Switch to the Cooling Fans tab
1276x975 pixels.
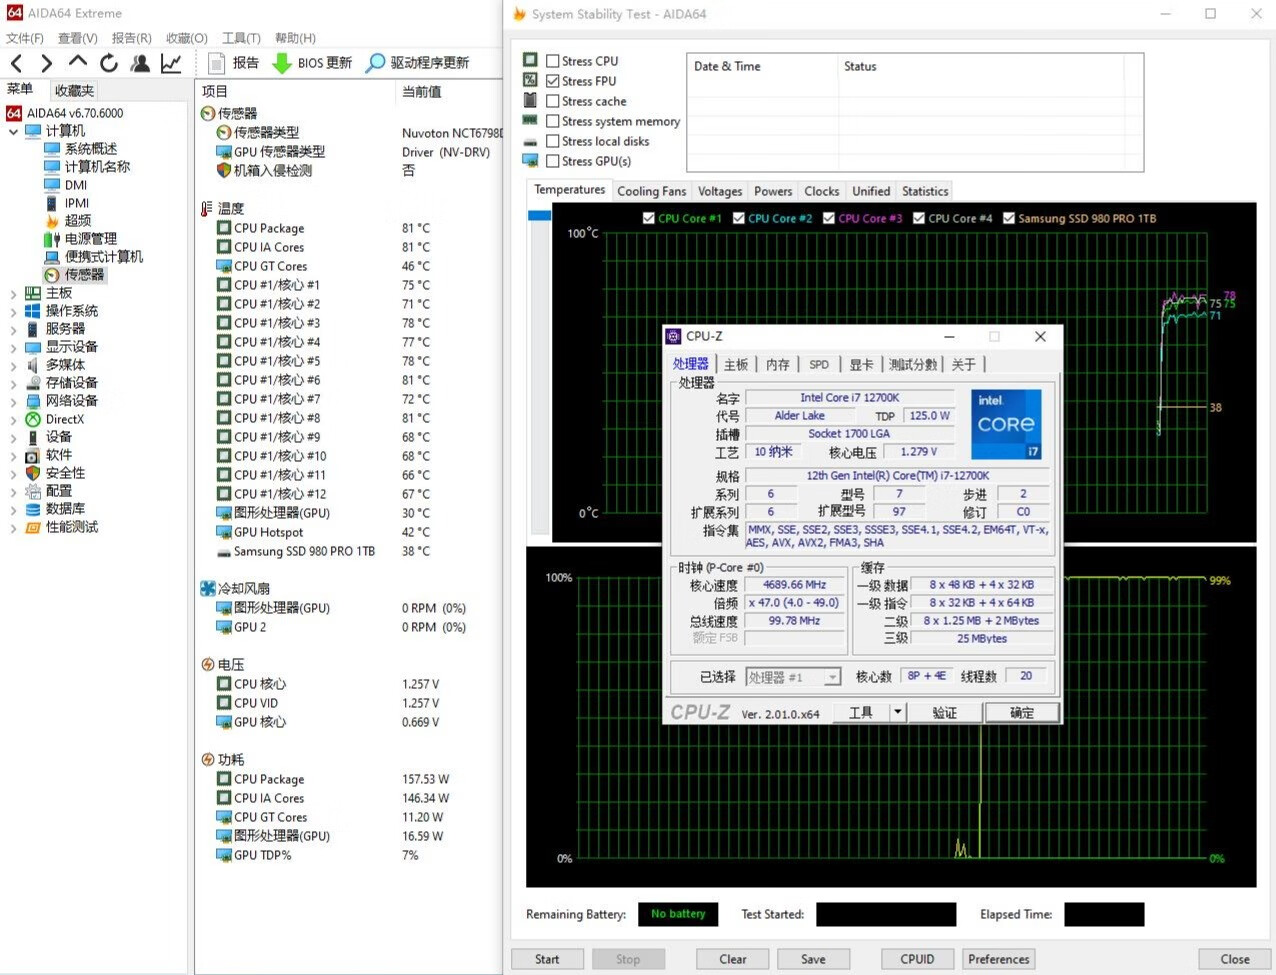[651, 191]
